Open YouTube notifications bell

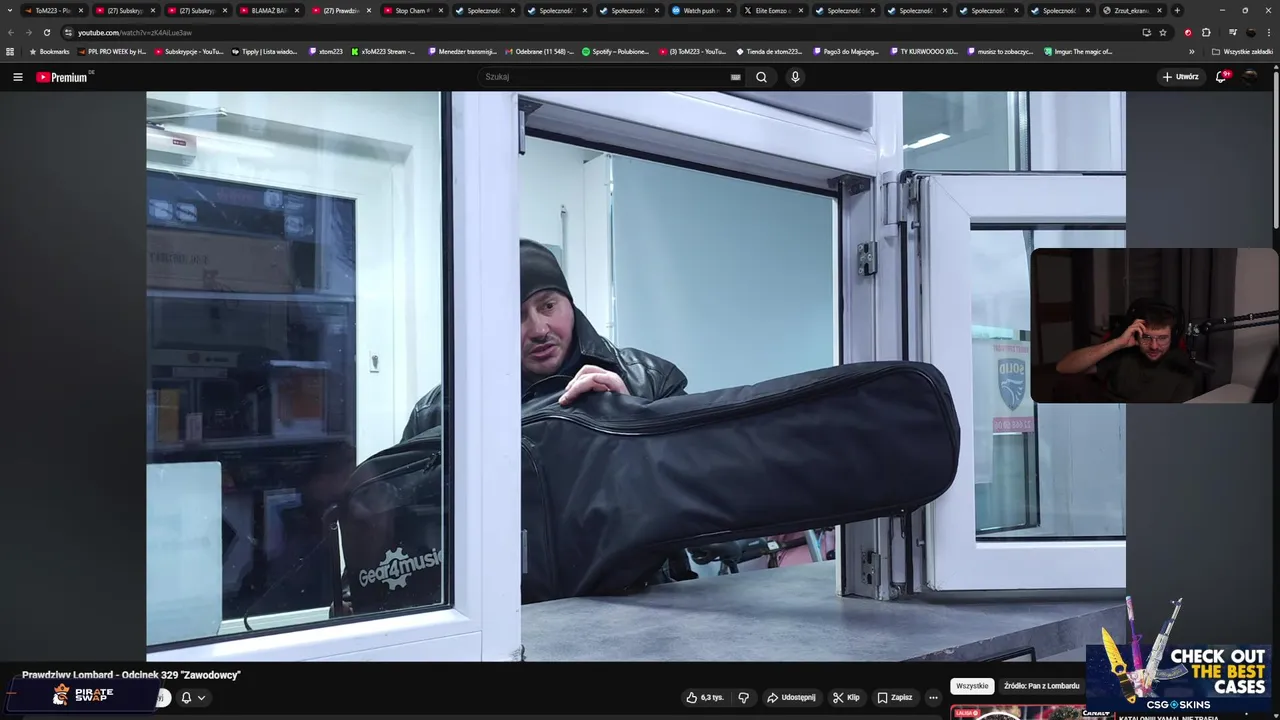click(1222, 77)
